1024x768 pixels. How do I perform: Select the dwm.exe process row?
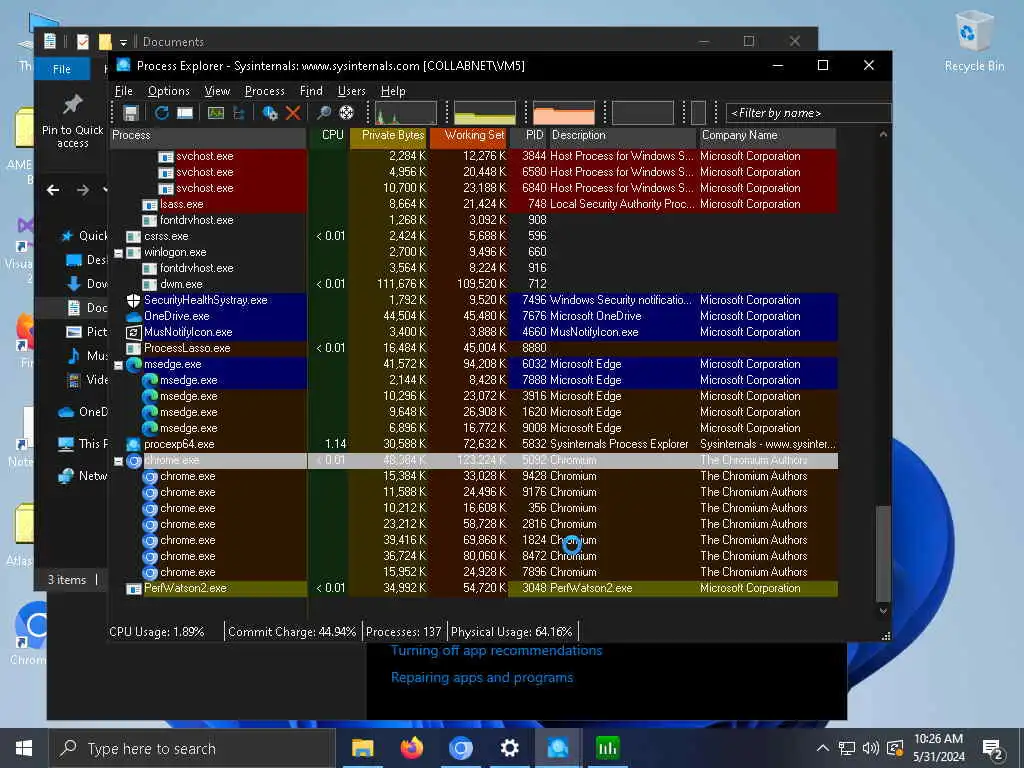click(x=473, y=284)
